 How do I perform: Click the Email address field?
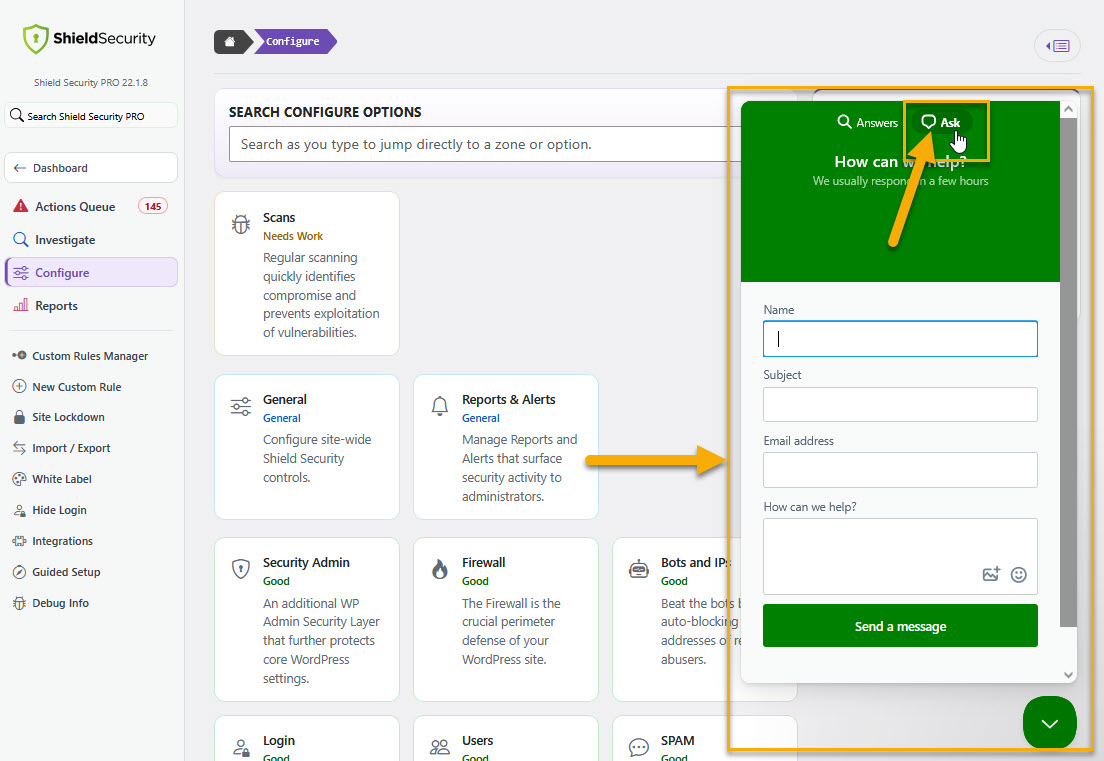click(900, 470)
